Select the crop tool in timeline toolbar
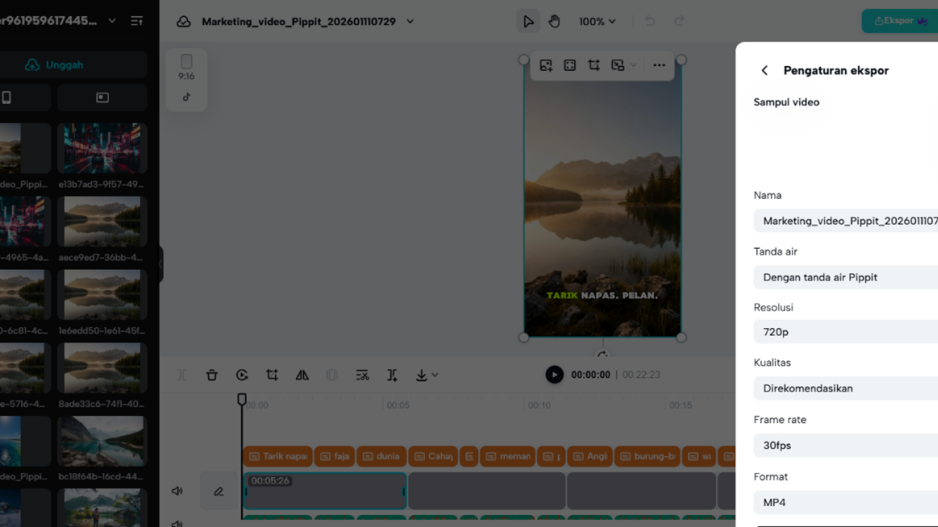The height and width of the screenshot is (527, 938). tap(272, 375)
